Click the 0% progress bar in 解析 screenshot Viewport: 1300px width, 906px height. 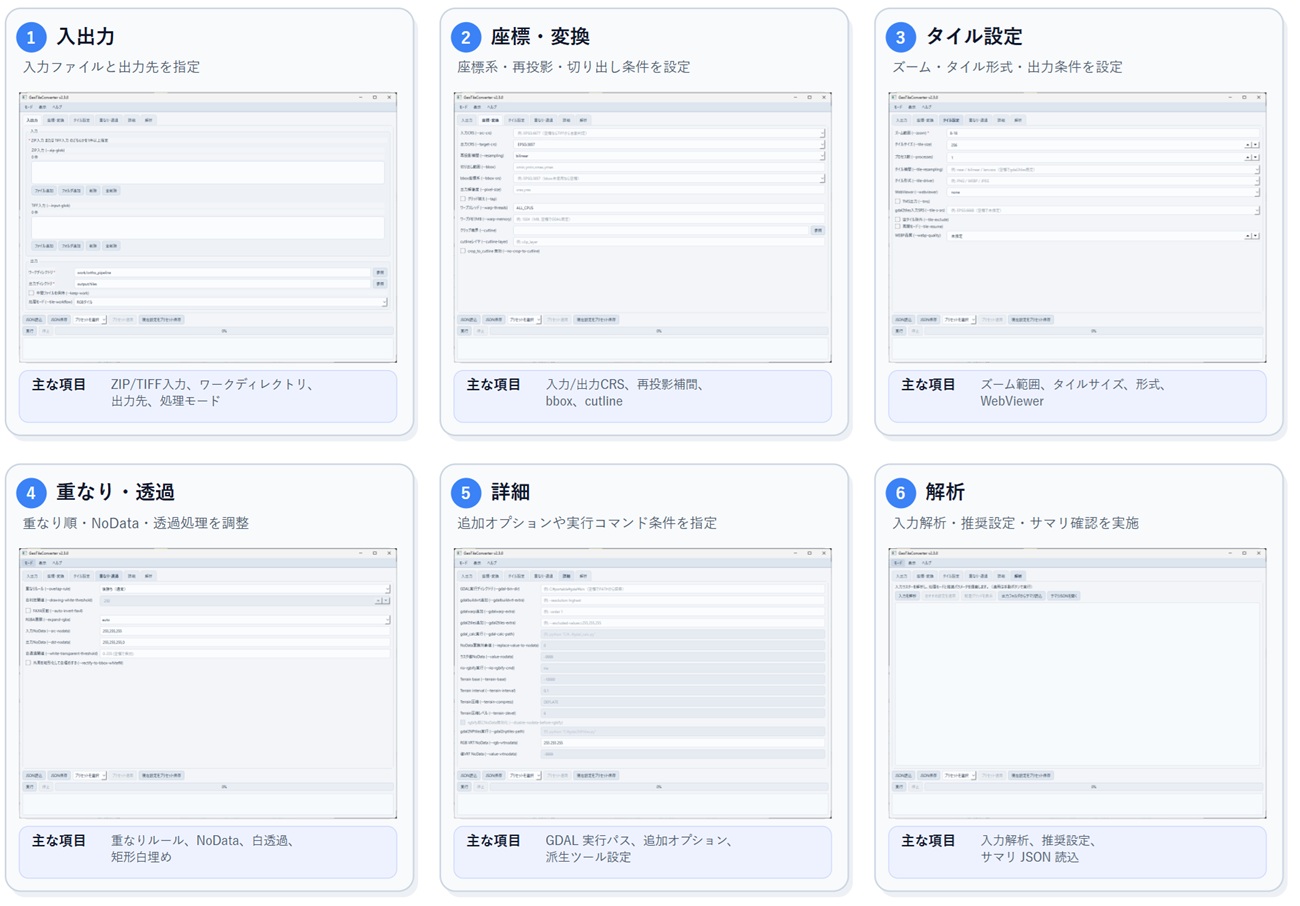coord(1094,787)
